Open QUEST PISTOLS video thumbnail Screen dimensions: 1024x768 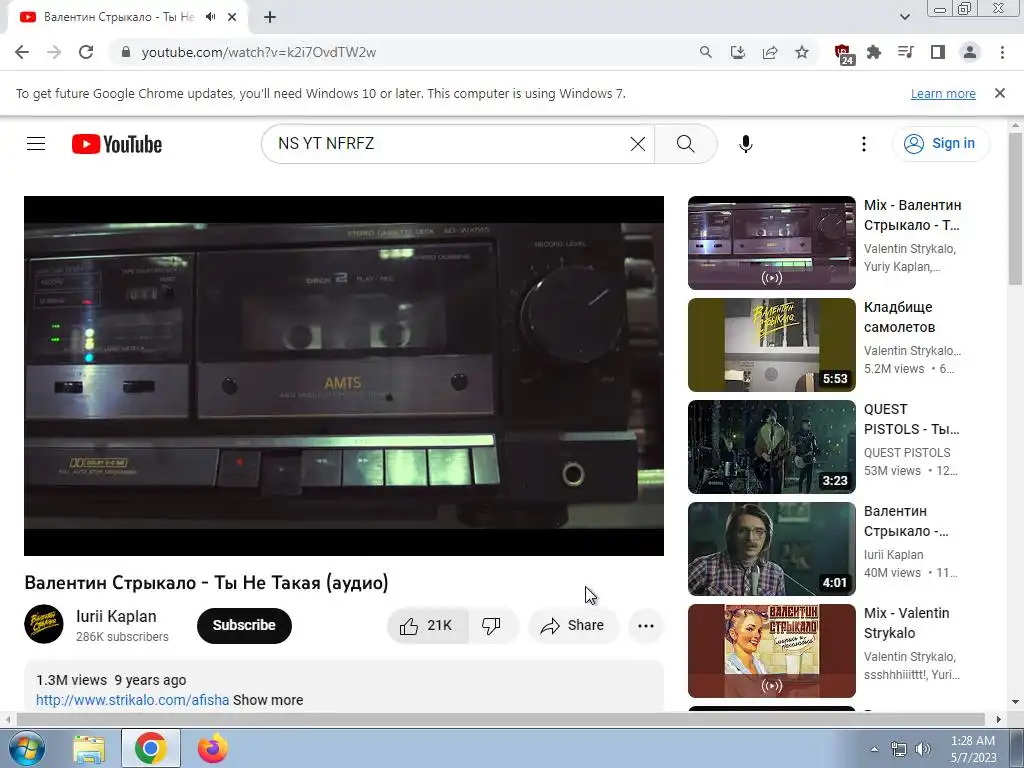coord(771,447)
